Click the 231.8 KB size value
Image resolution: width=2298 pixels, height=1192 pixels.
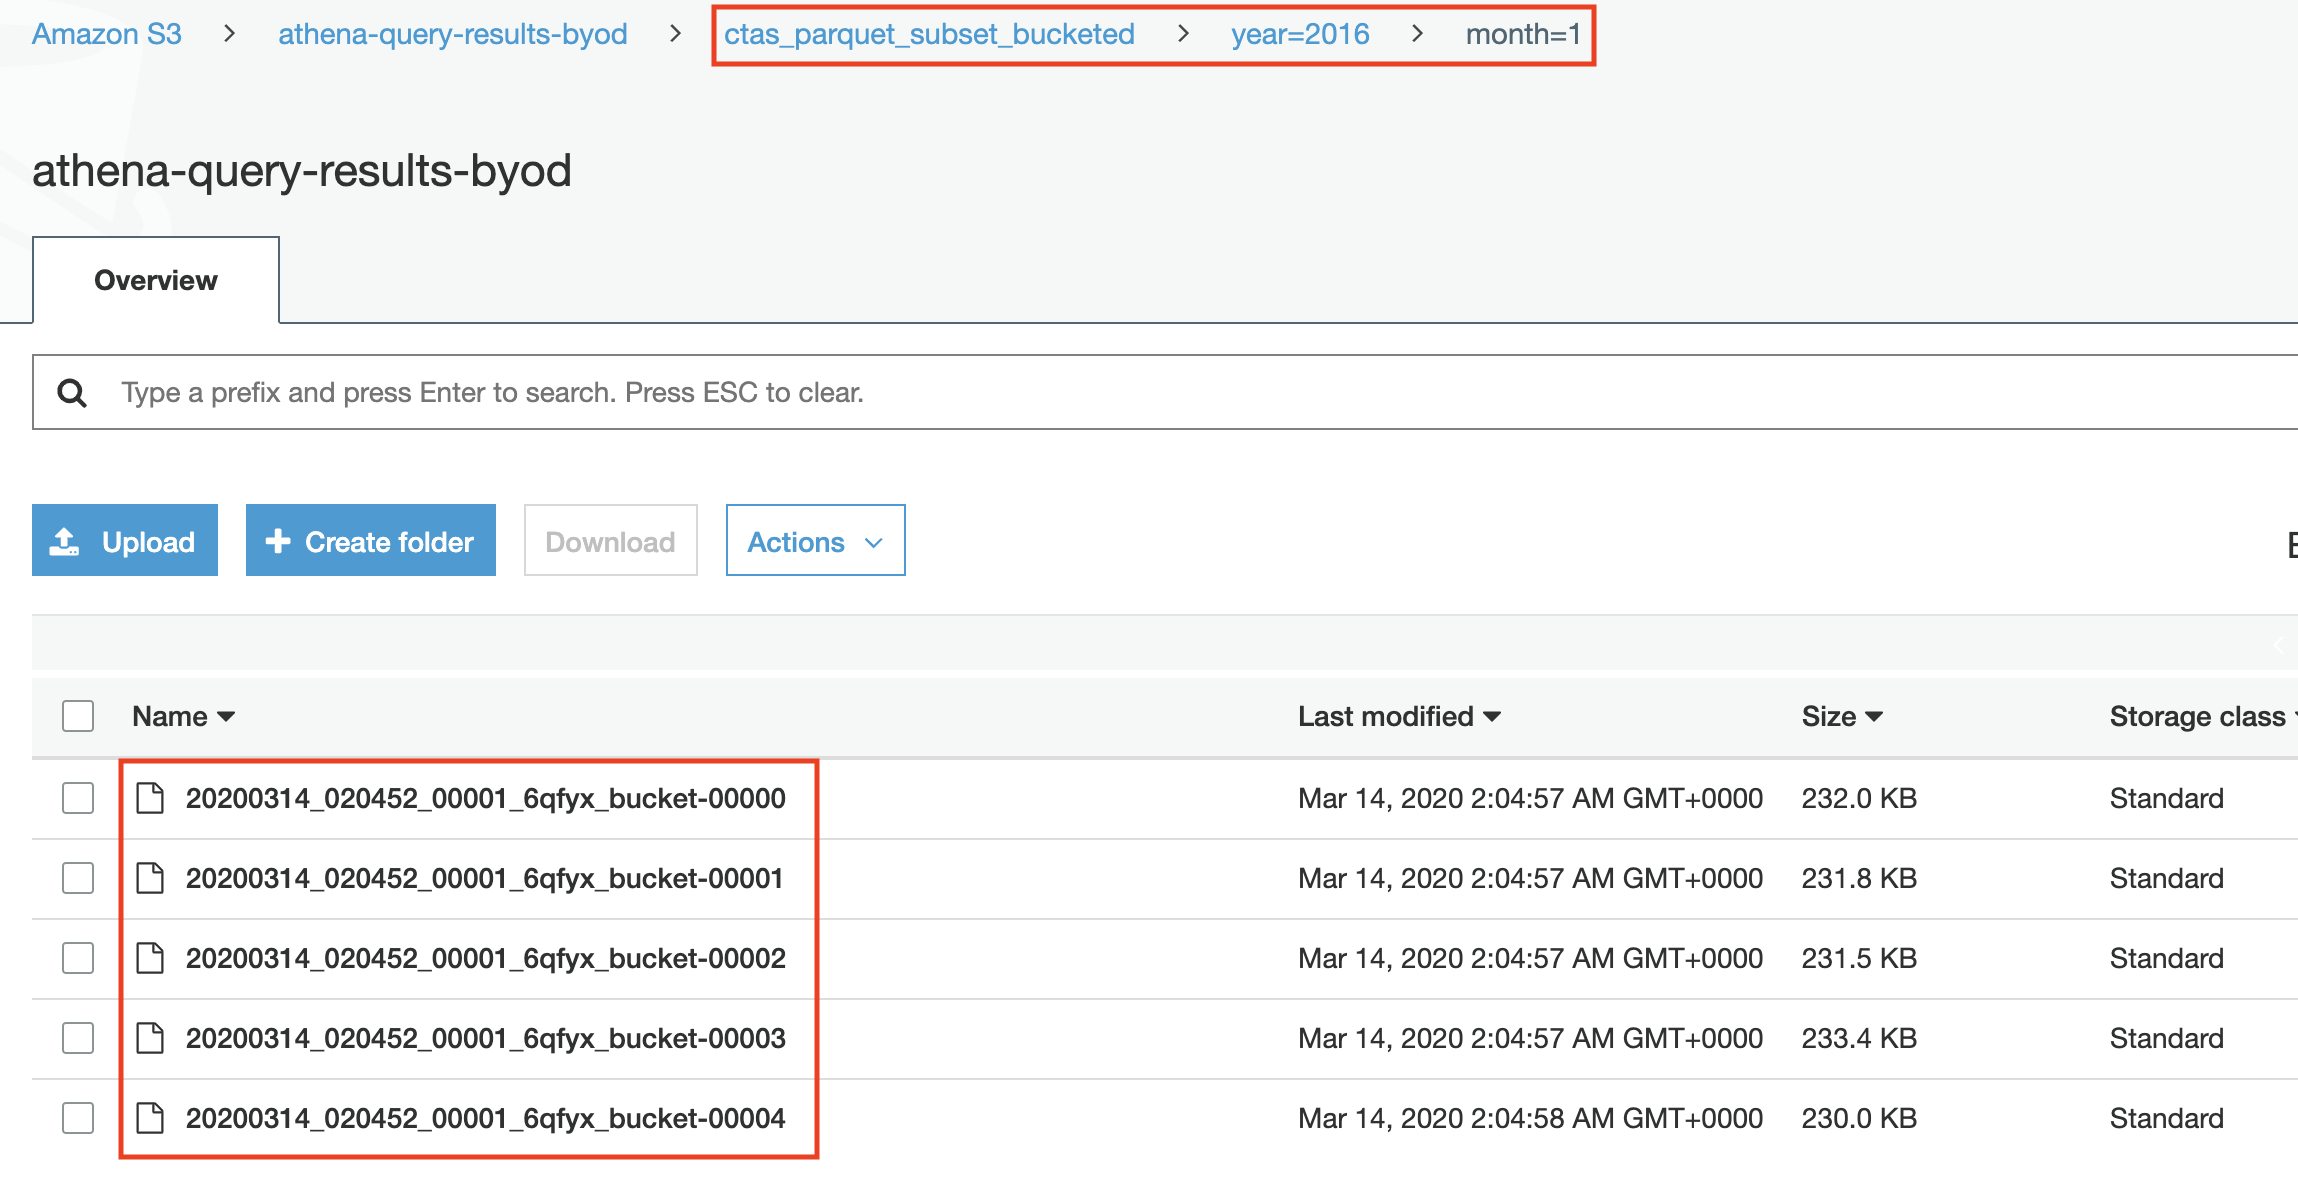(x=1859, y=878)
